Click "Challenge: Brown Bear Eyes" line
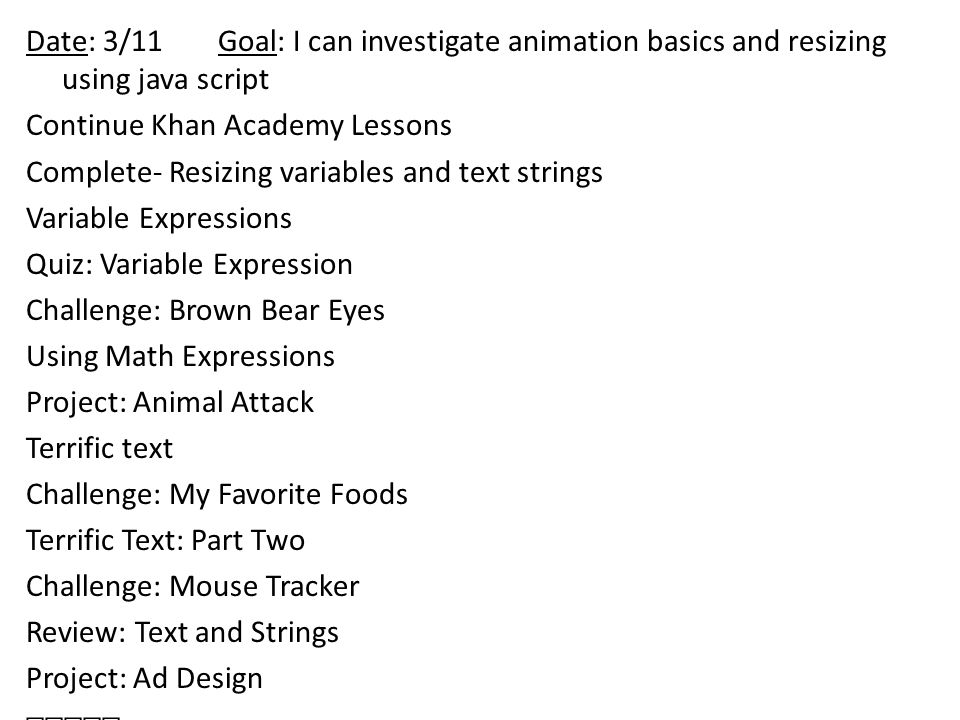The image size is (960, 720). (x=205, y=310)
